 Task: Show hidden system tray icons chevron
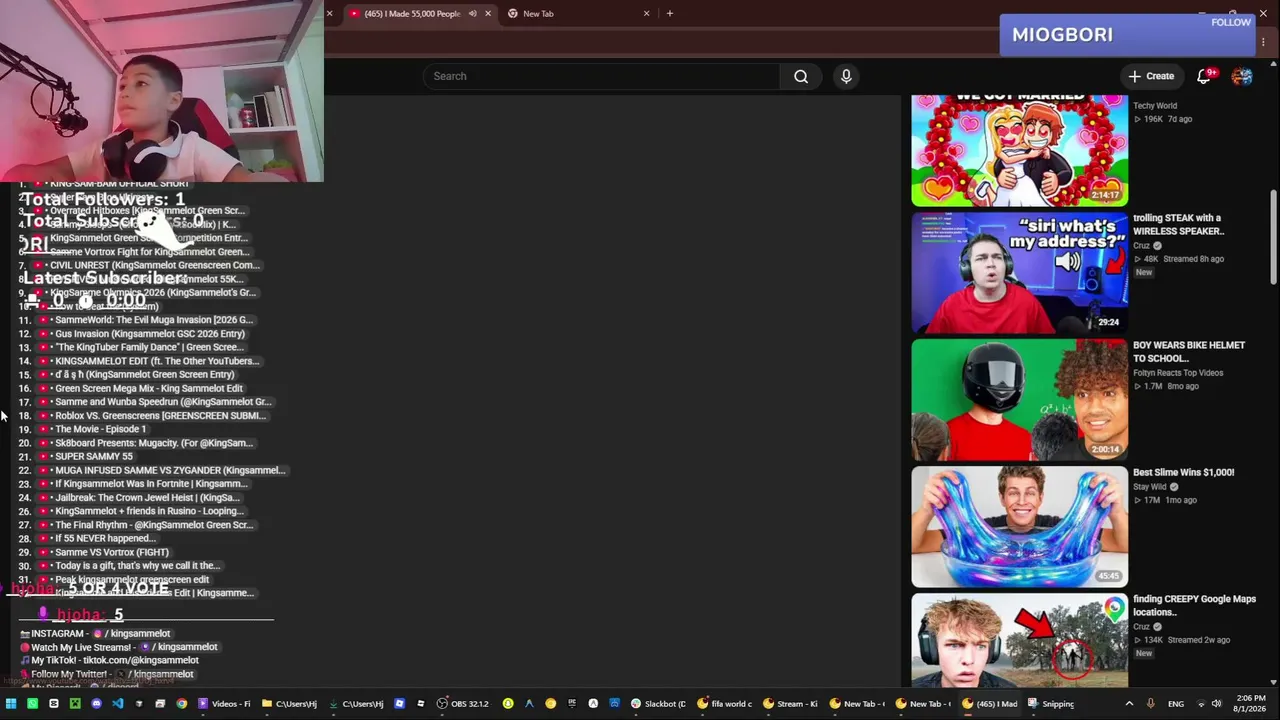pos(1129,704)
